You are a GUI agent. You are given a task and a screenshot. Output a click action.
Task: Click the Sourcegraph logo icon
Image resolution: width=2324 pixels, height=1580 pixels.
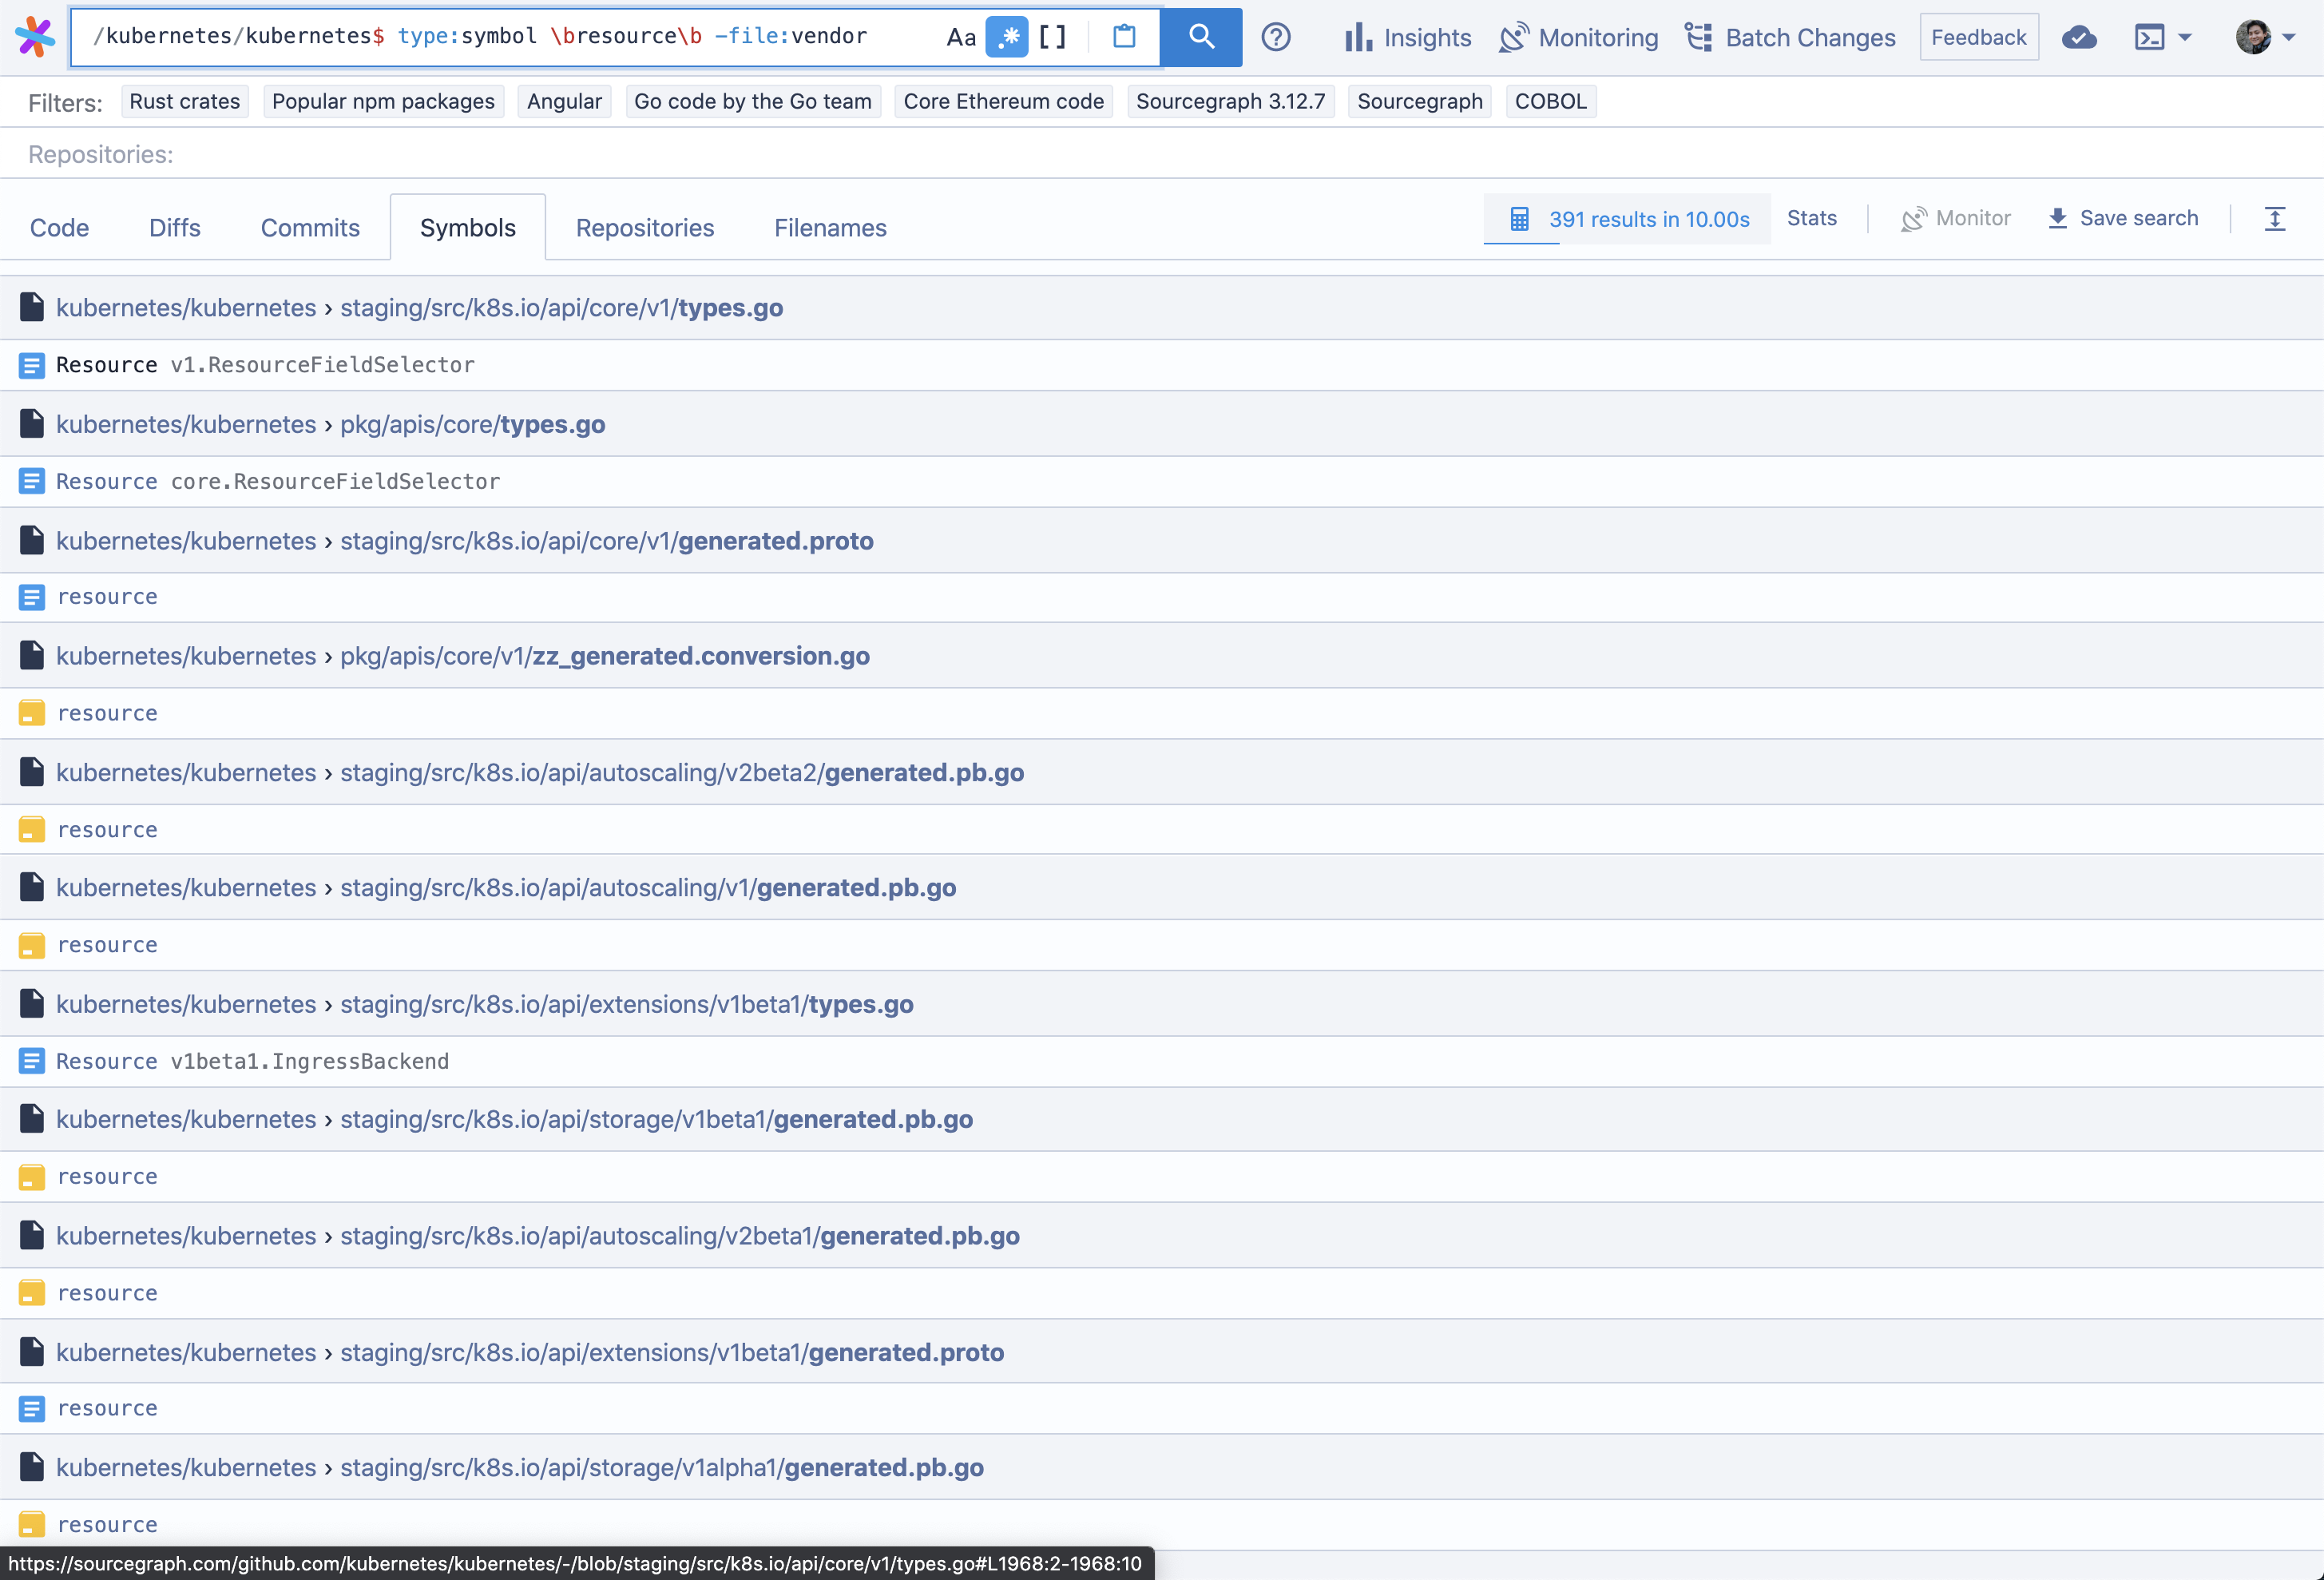pos(35,37)
